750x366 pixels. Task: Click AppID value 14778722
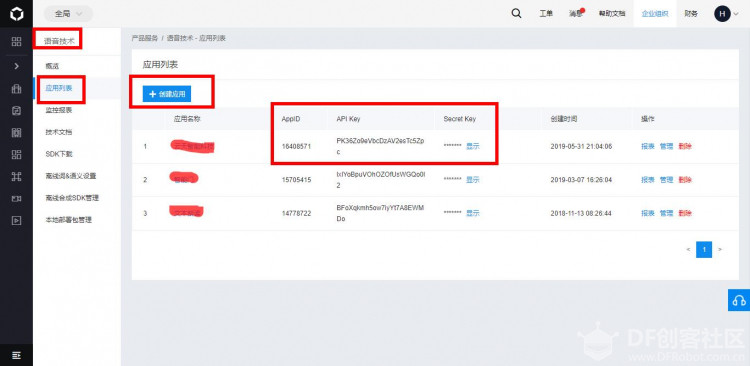296,213
